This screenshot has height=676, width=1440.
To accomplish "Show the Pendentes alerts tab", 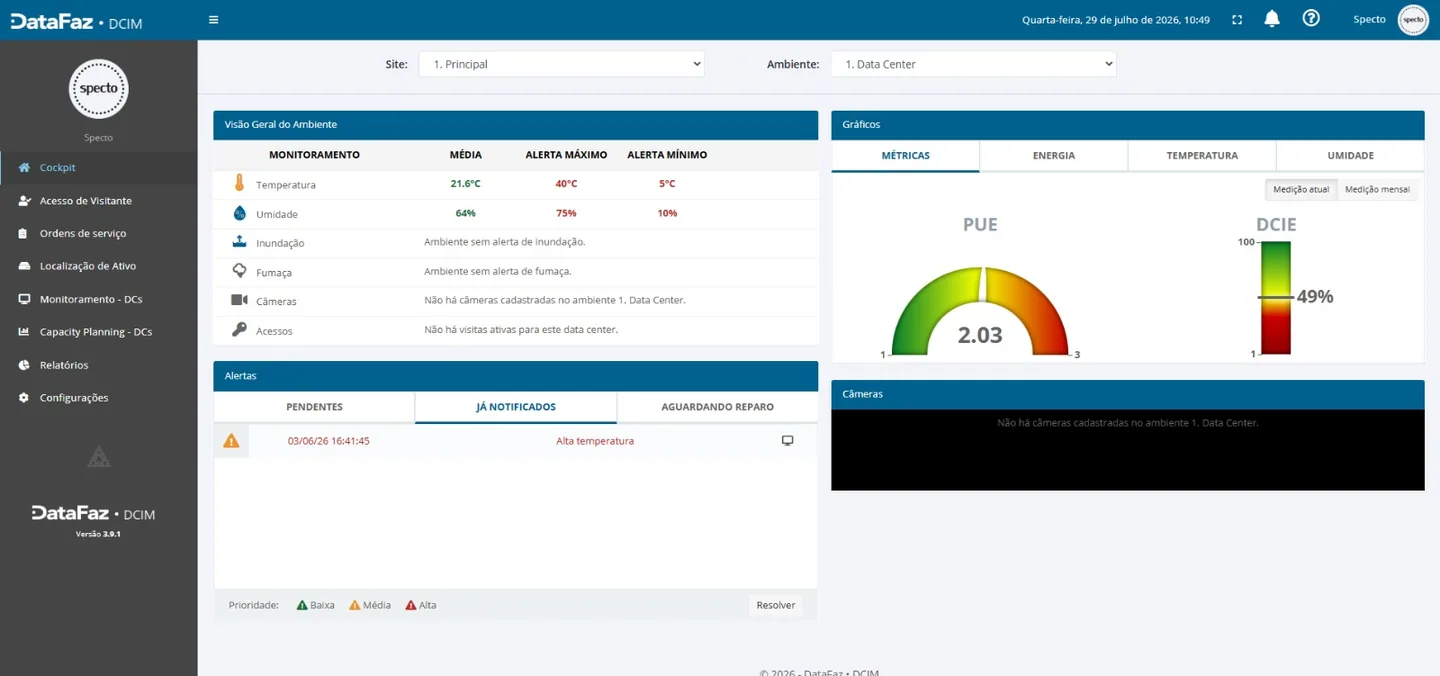I will (314, 407).
